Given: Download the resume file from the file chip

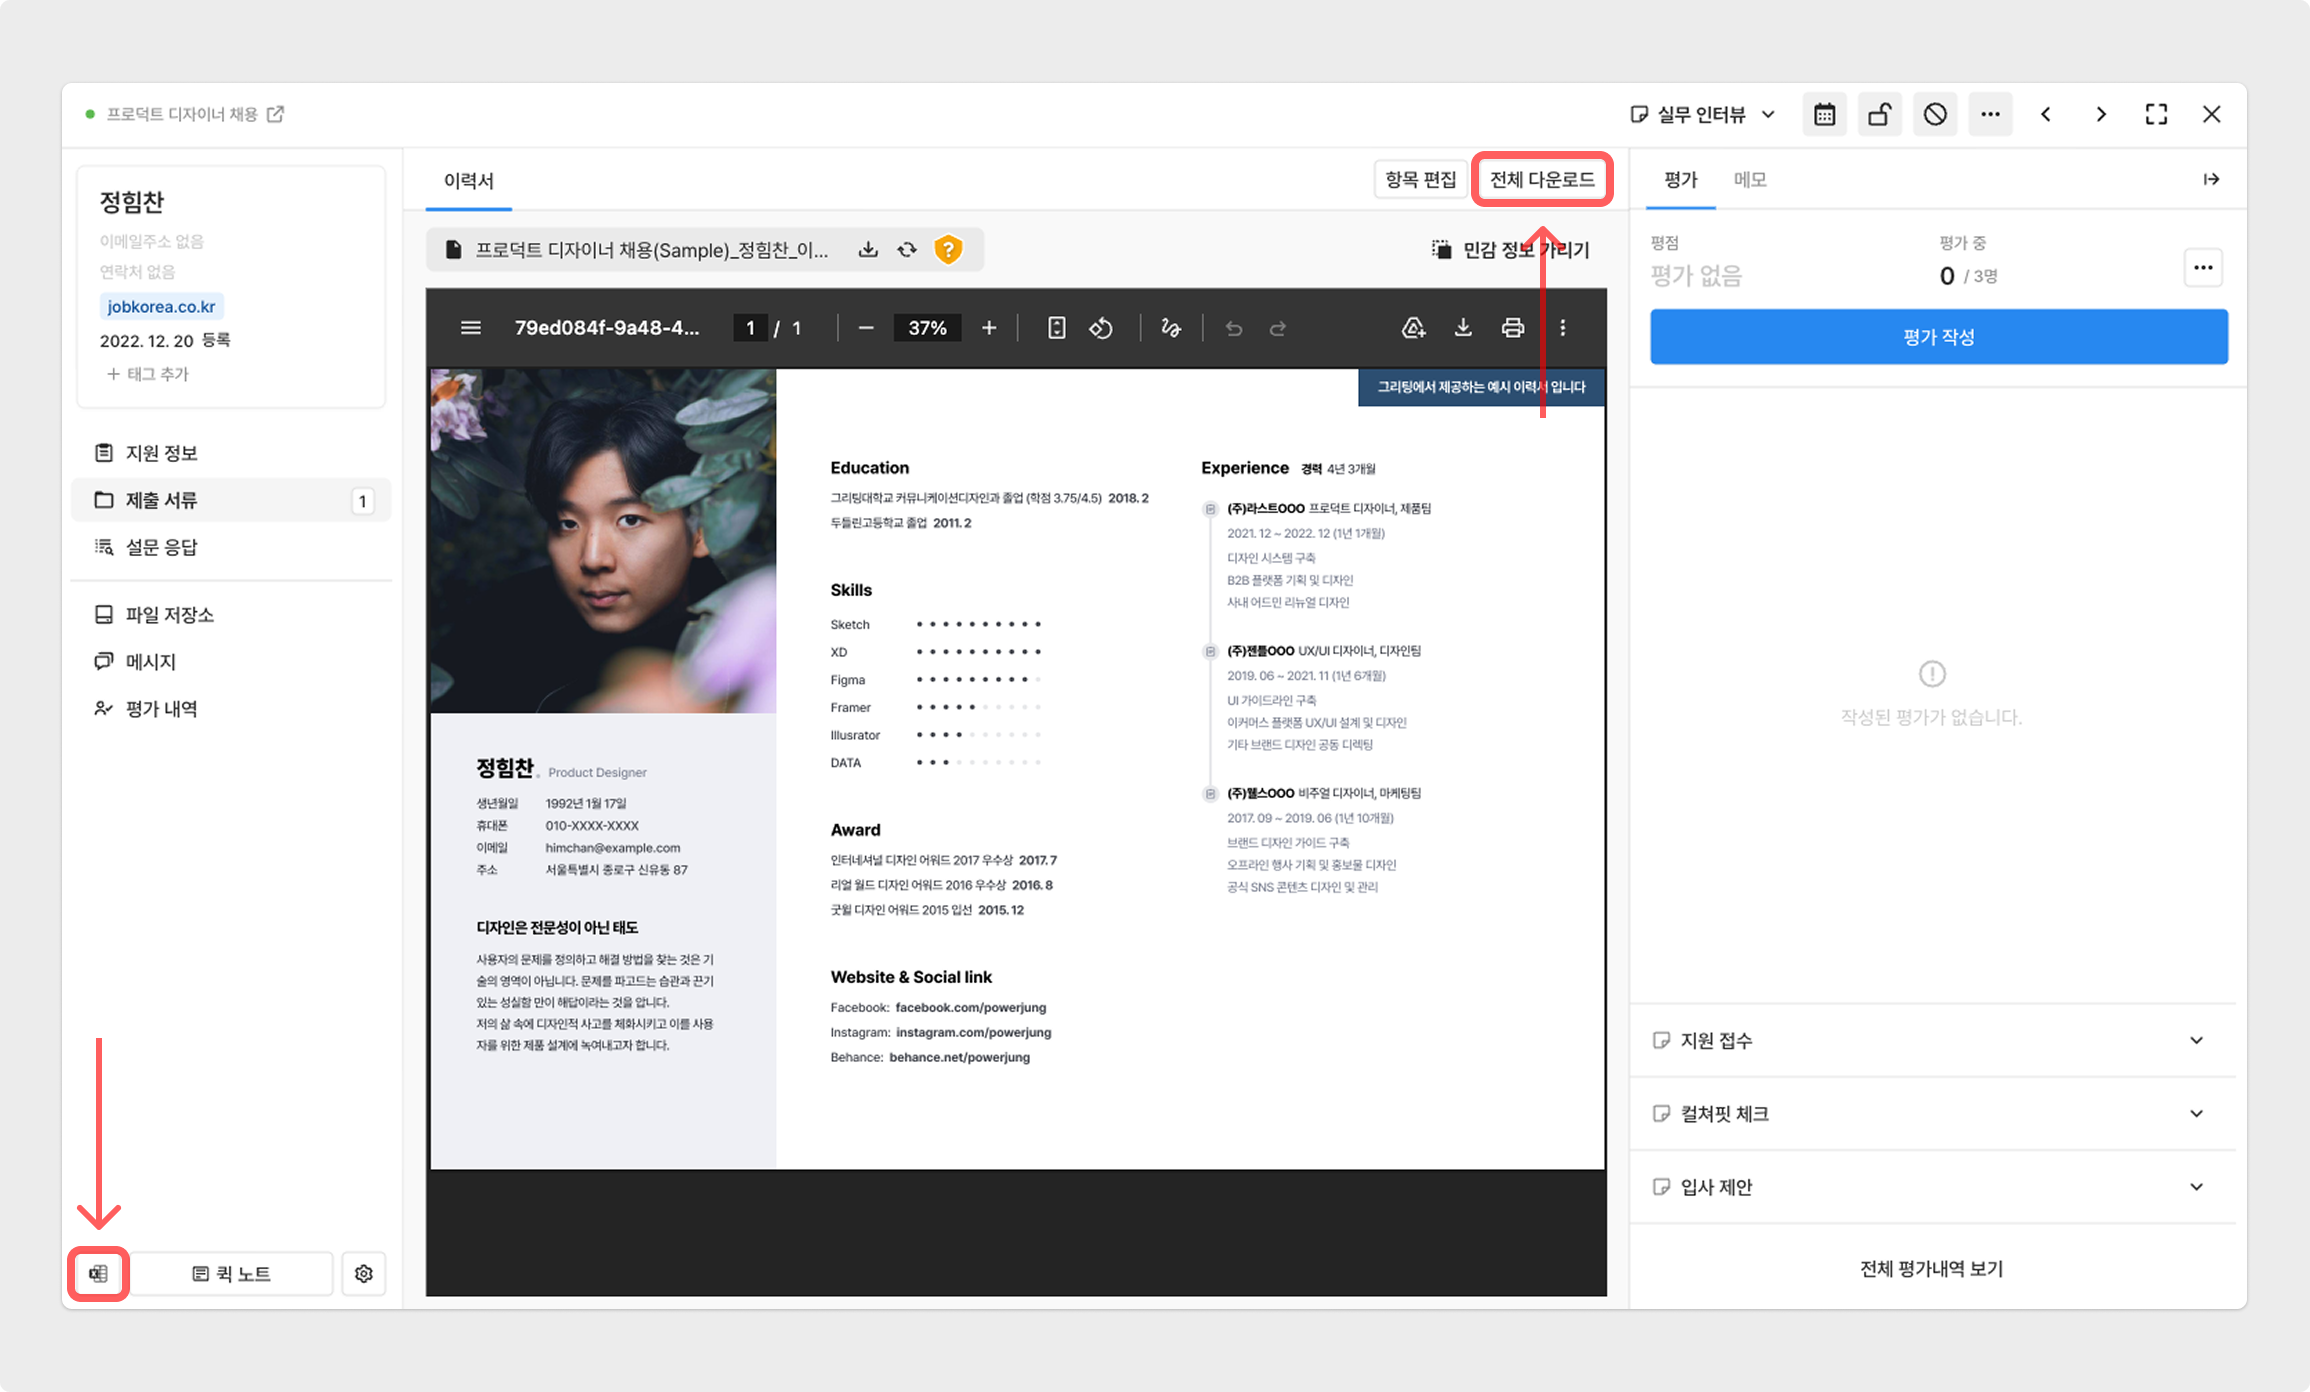Looking at the screenshot, I should (868, 250).
